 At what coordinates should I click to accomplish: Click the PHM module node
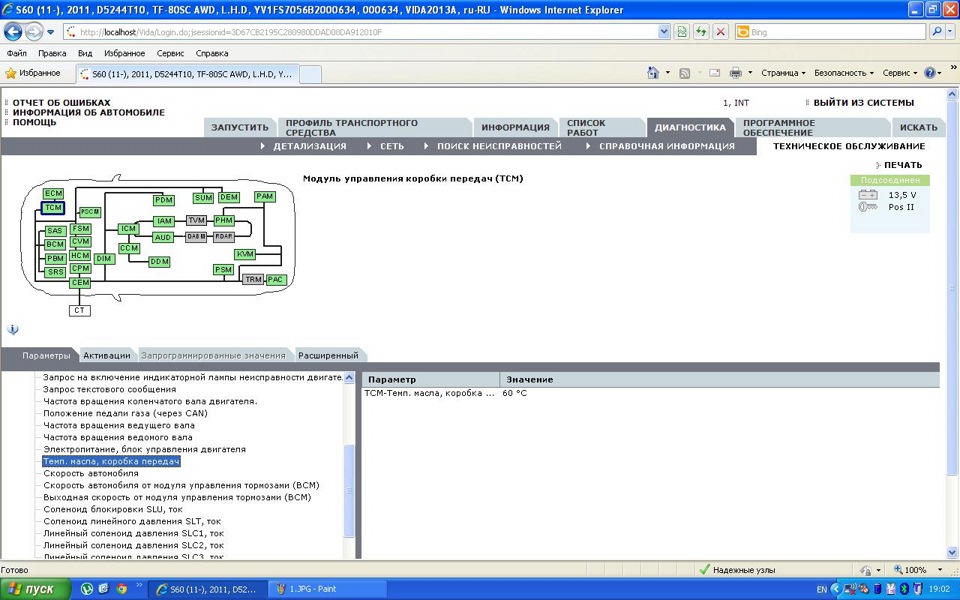[x=224, y=220]
